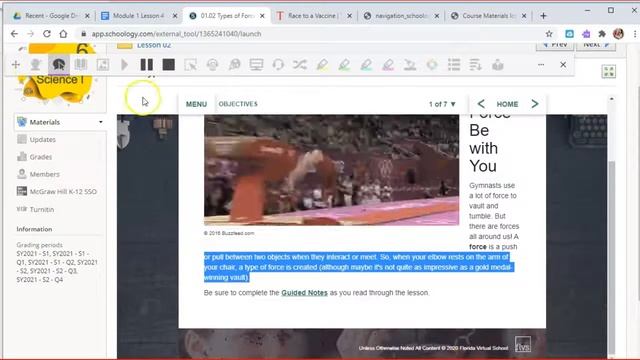640x360 pixels.
Task: Open McGraw Hill K-12 SSO link
Action: tap(63, 191)
